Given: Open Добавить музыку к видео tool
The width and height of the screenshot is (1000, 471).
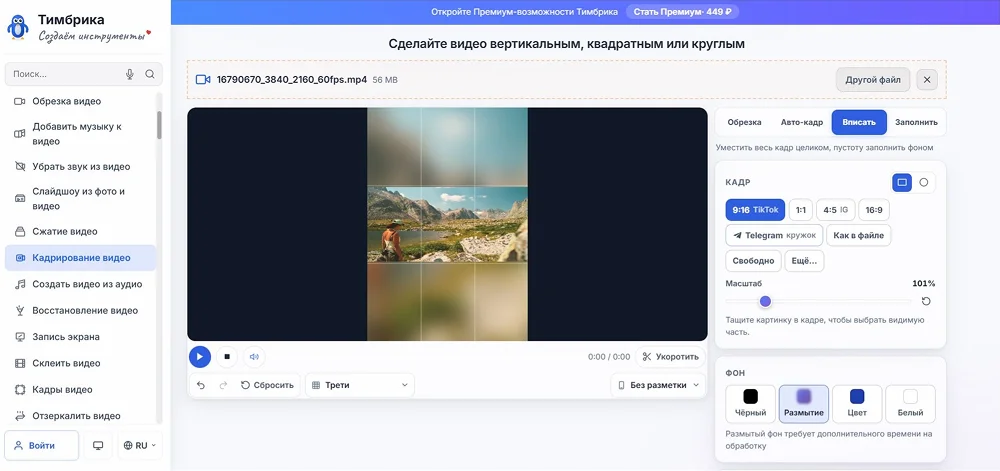Looking at the screenshot, I should click(80, 134).
